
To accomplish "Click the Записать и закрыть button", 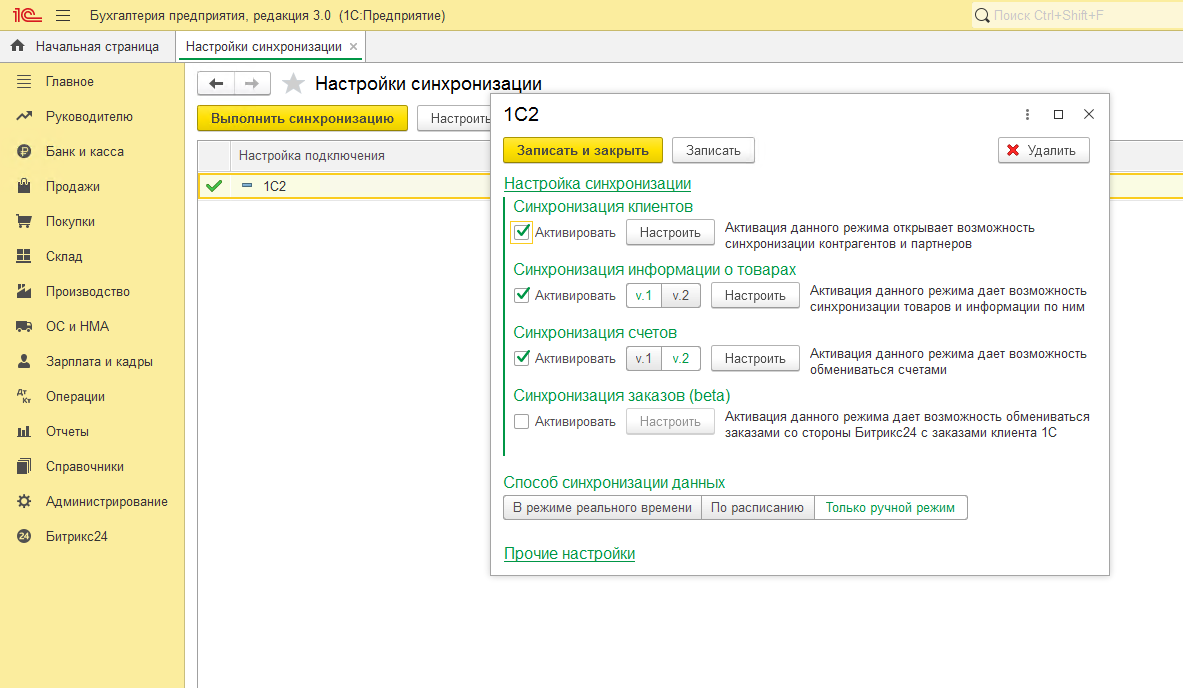I will click(582, 150).
